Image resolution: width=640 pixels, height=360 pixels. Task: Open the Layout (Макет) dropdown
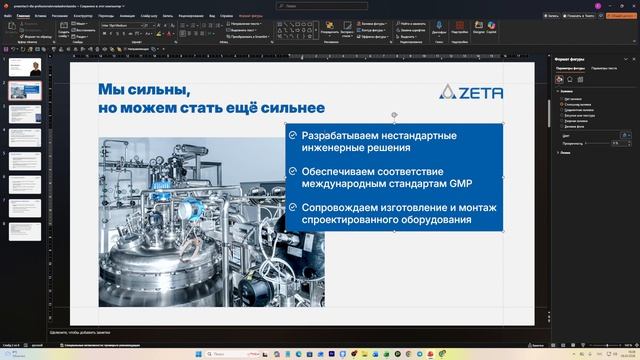pyautogui.click(x=80, y=24)
